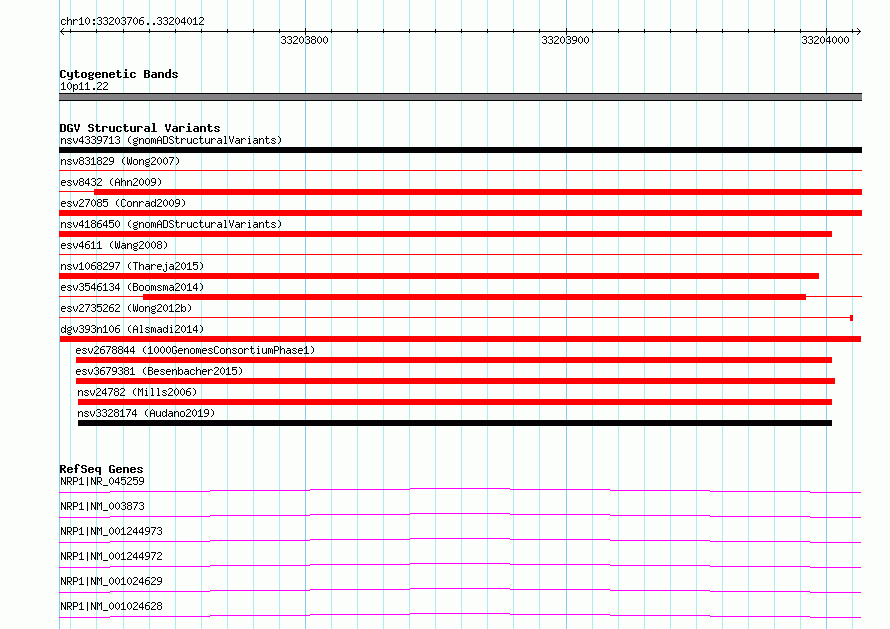Select the black nsv3328174 variant bar
The width and height of the screenshot is (890, 629).
[455, 423]
